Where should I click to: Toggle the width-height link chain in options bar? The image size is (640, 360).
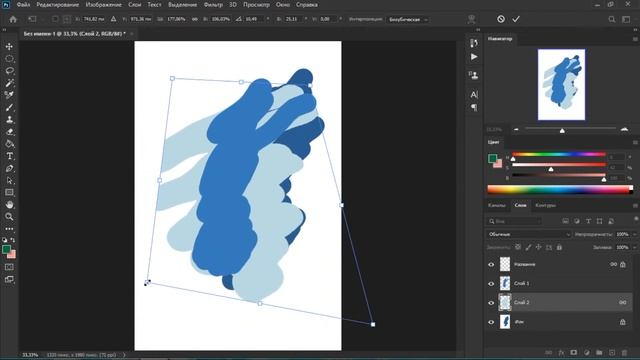click(x=195, y=19)
